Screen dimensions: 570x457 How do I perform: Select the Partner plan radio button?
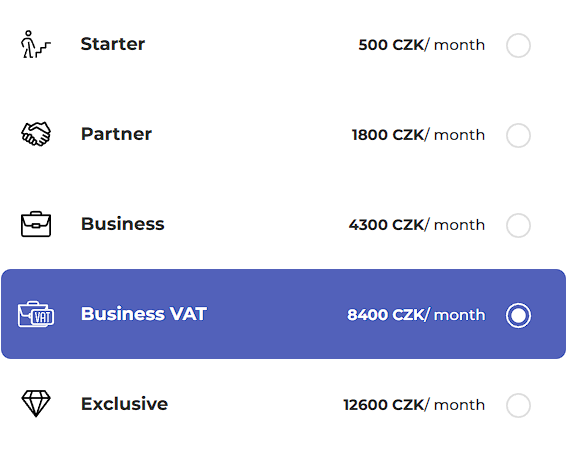pos(518,135)
